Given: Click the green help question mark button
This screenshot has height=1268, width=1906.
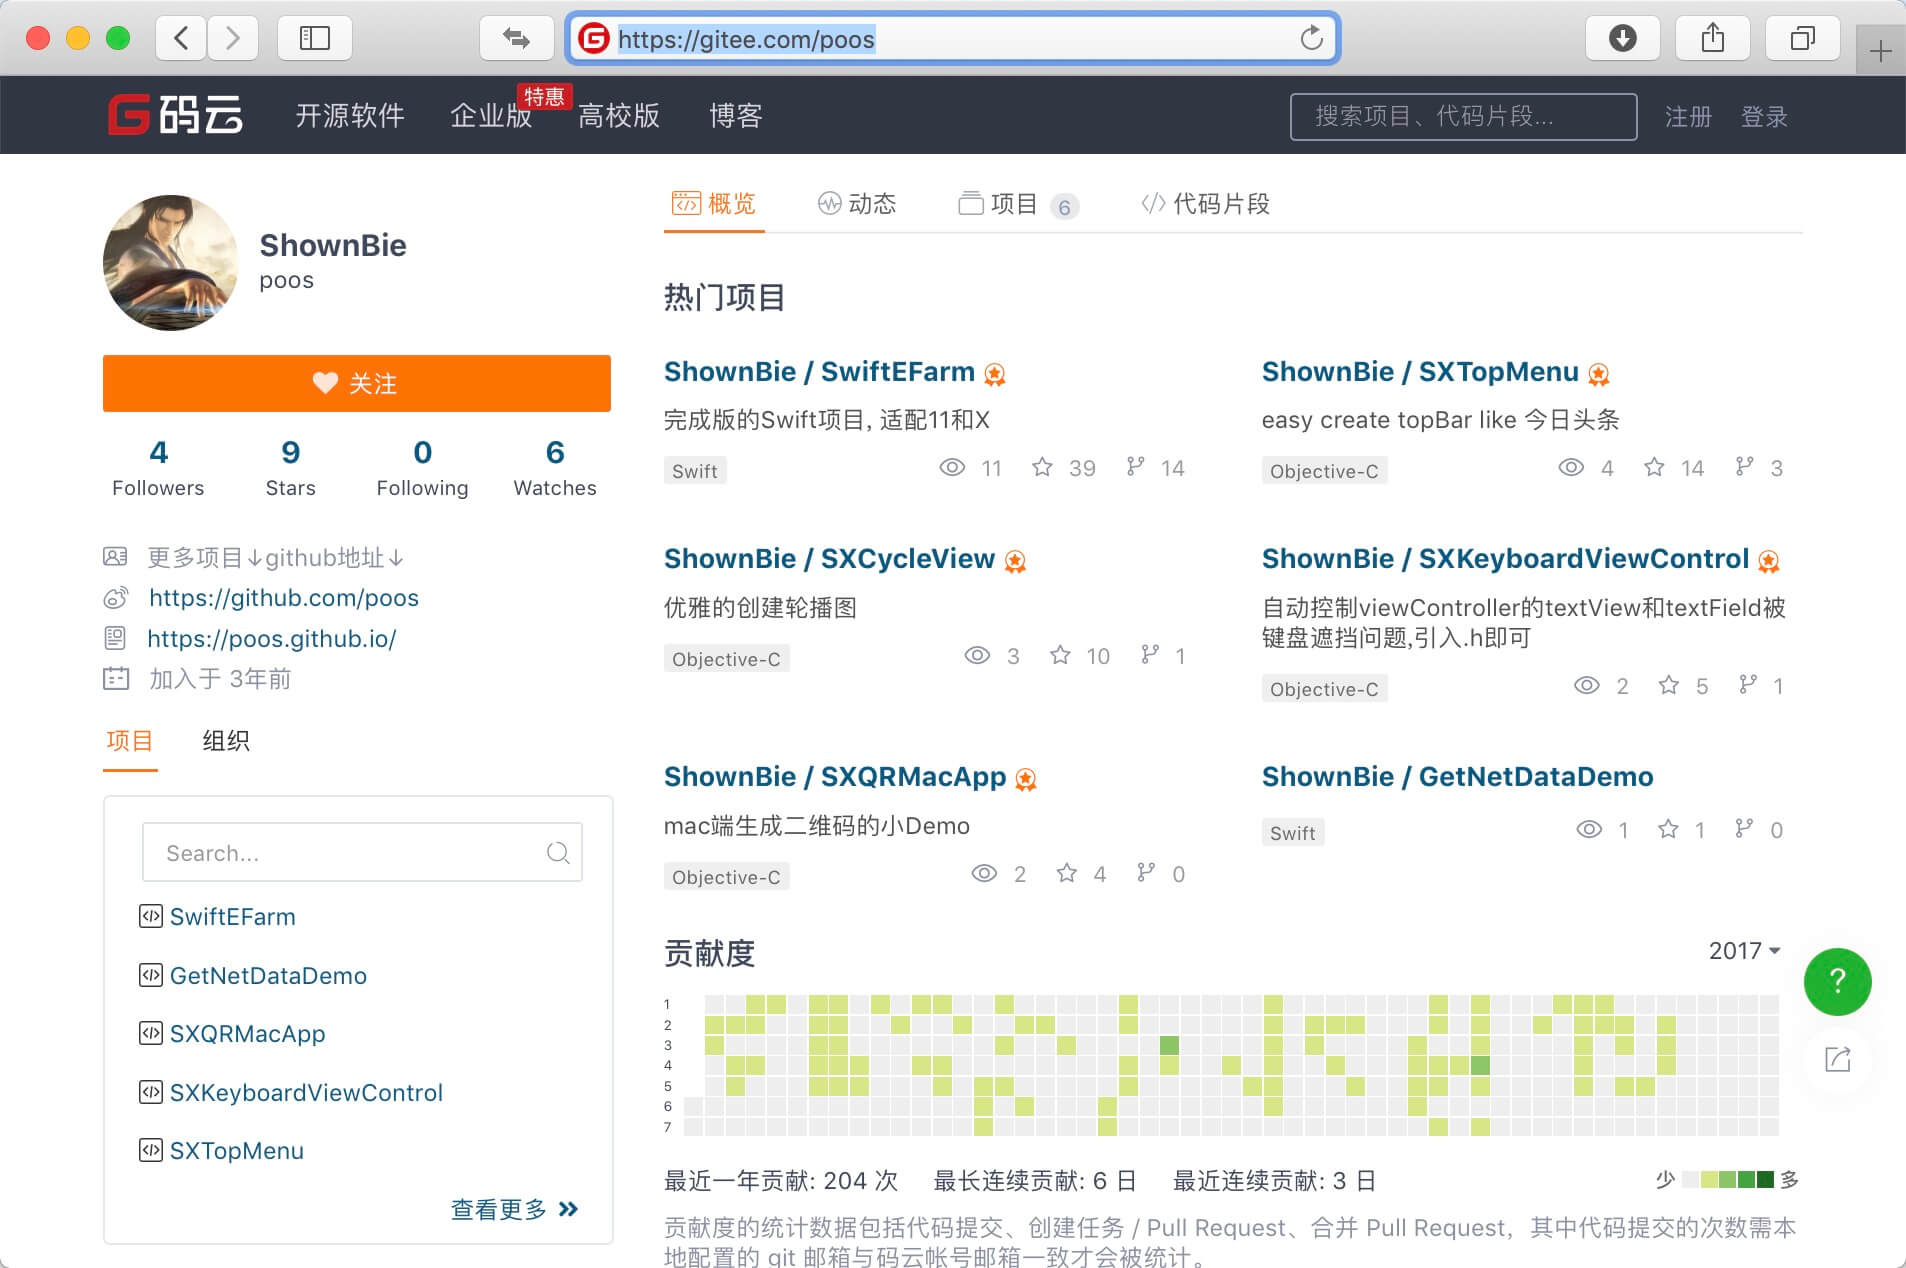Looking at the screenshot, I should [1837, 981].
